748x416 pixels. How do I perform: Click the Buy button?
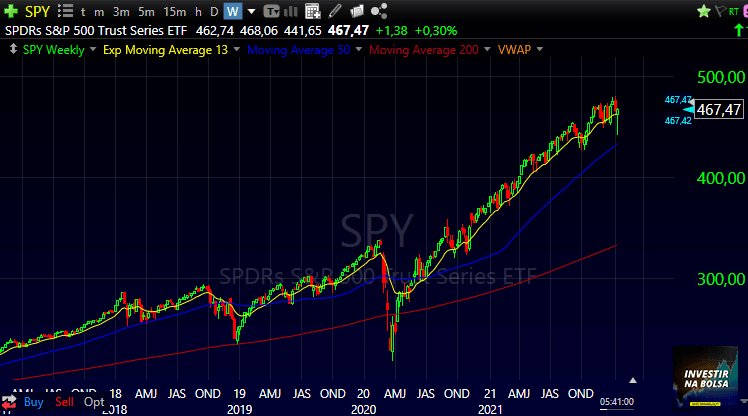pos(33,402)
